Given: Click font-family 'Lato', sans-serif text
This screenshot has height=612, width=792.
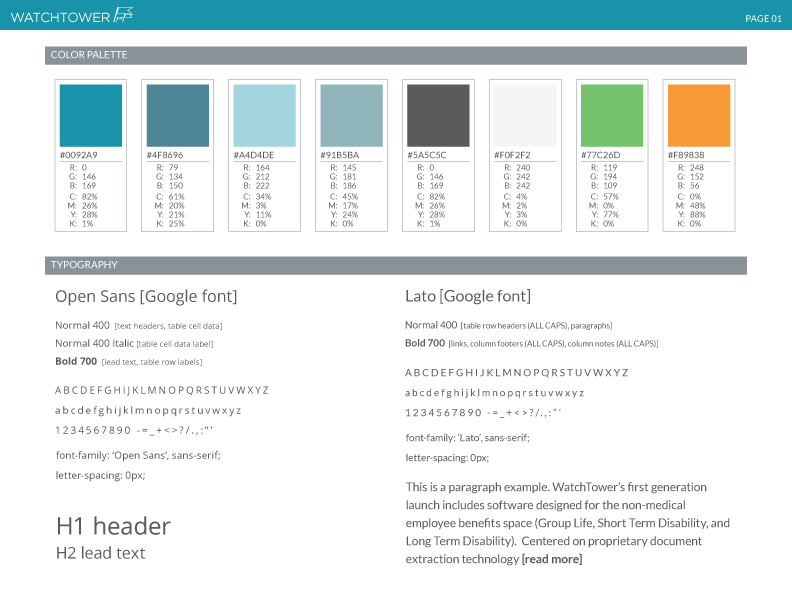Looking at the screenshot, I should (467, 438).
